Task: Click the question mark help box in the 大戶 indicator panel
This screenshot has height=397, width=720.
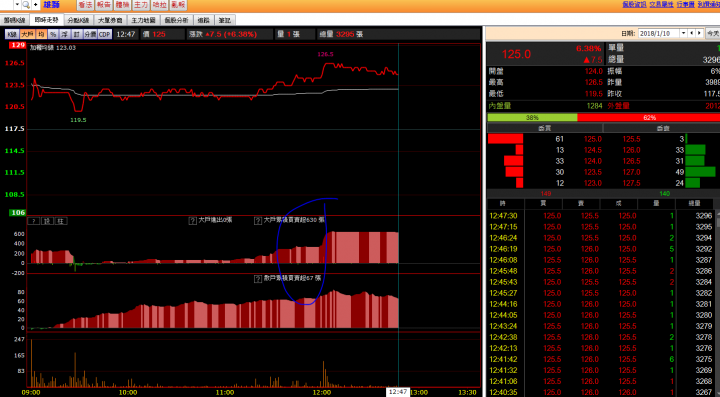Action: coord(34,221)
